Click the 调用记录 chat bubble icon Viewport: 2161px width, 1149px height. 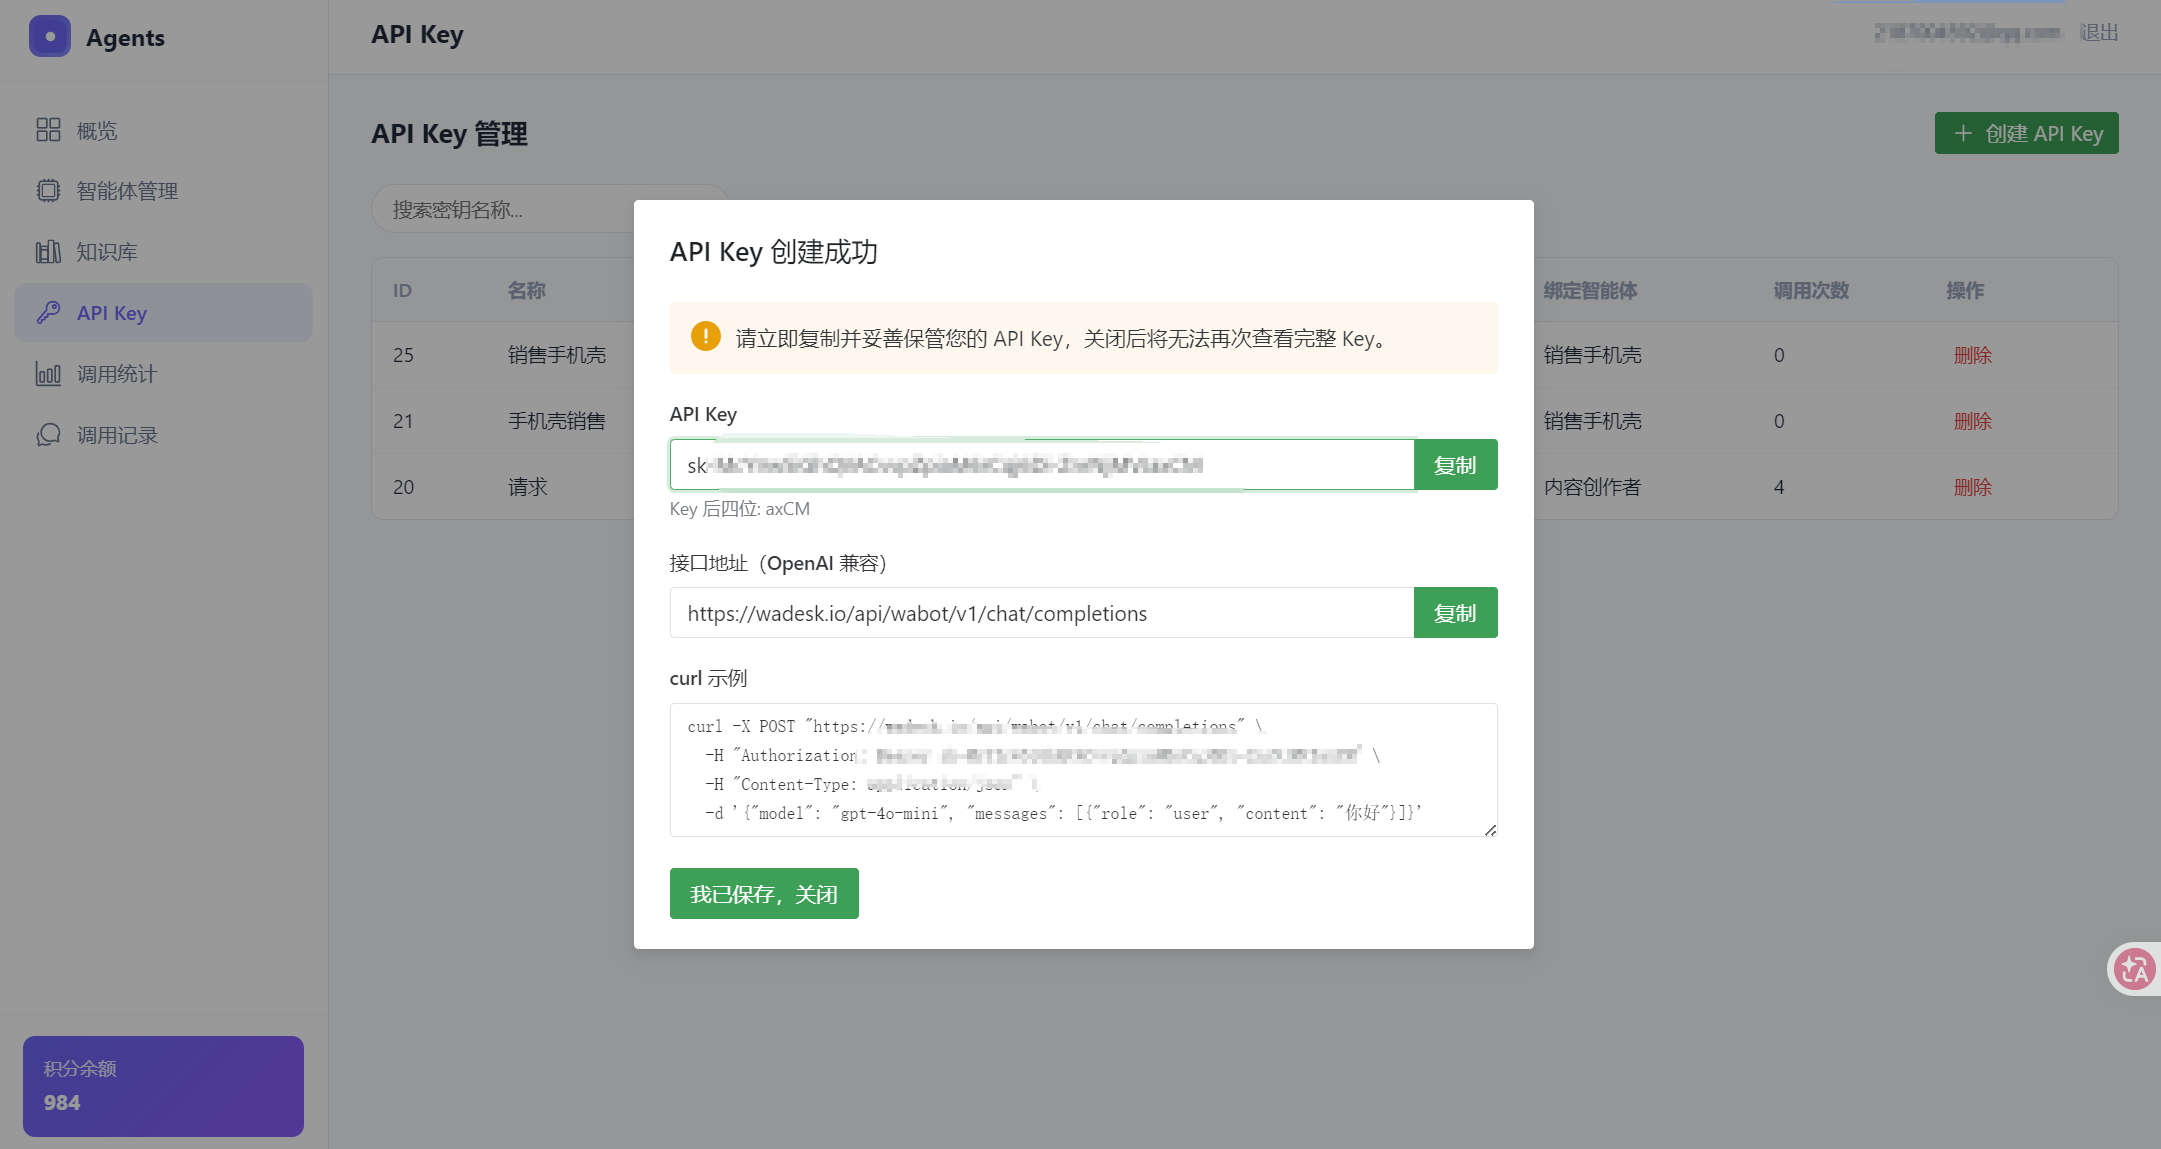tap(48, 435)
